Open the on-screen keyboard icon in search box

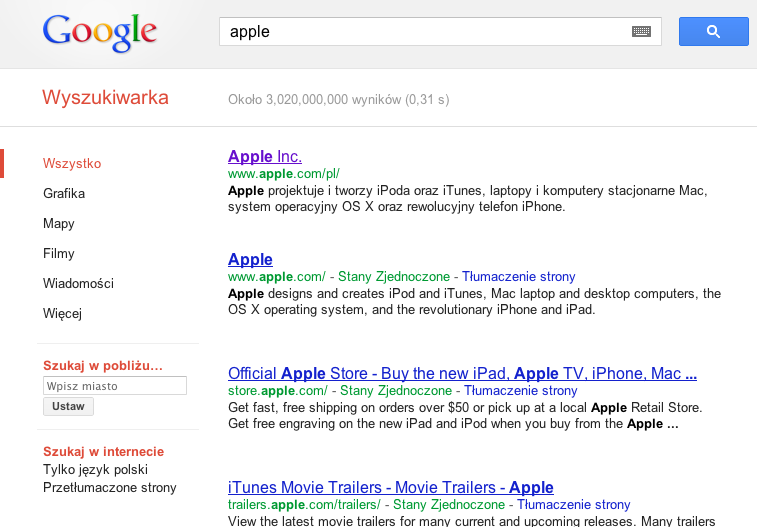pos(641,32)
